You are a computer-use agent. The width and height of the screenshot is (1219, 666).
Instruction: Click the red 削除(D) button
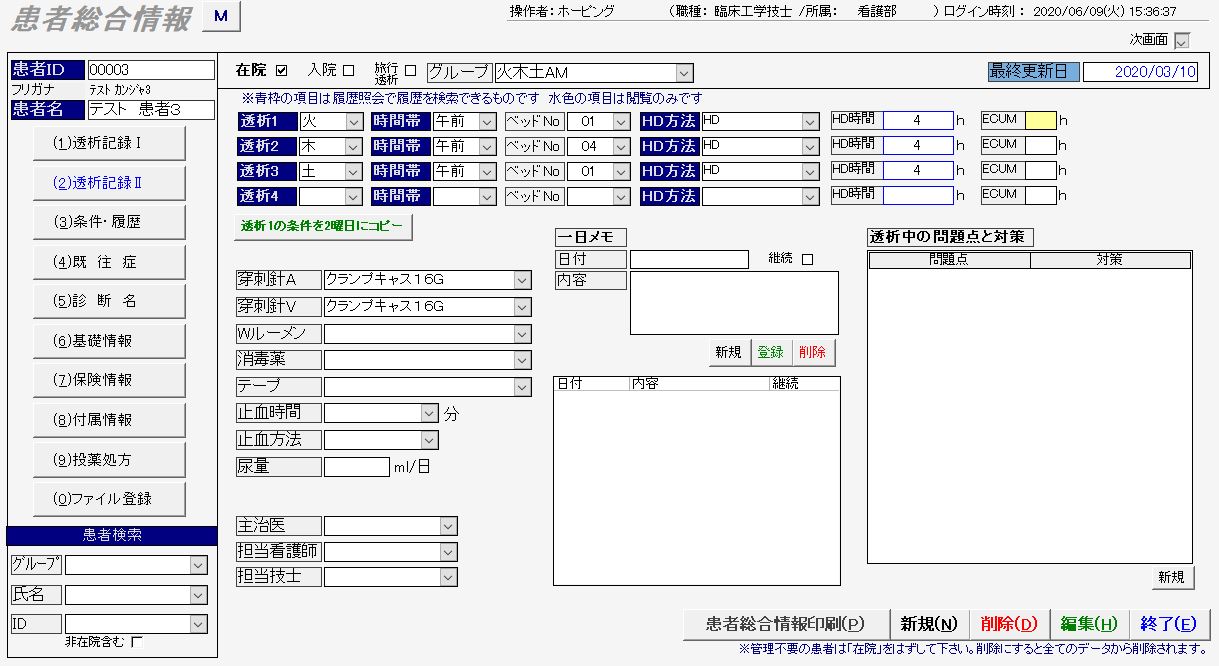tap(1009, 624)
